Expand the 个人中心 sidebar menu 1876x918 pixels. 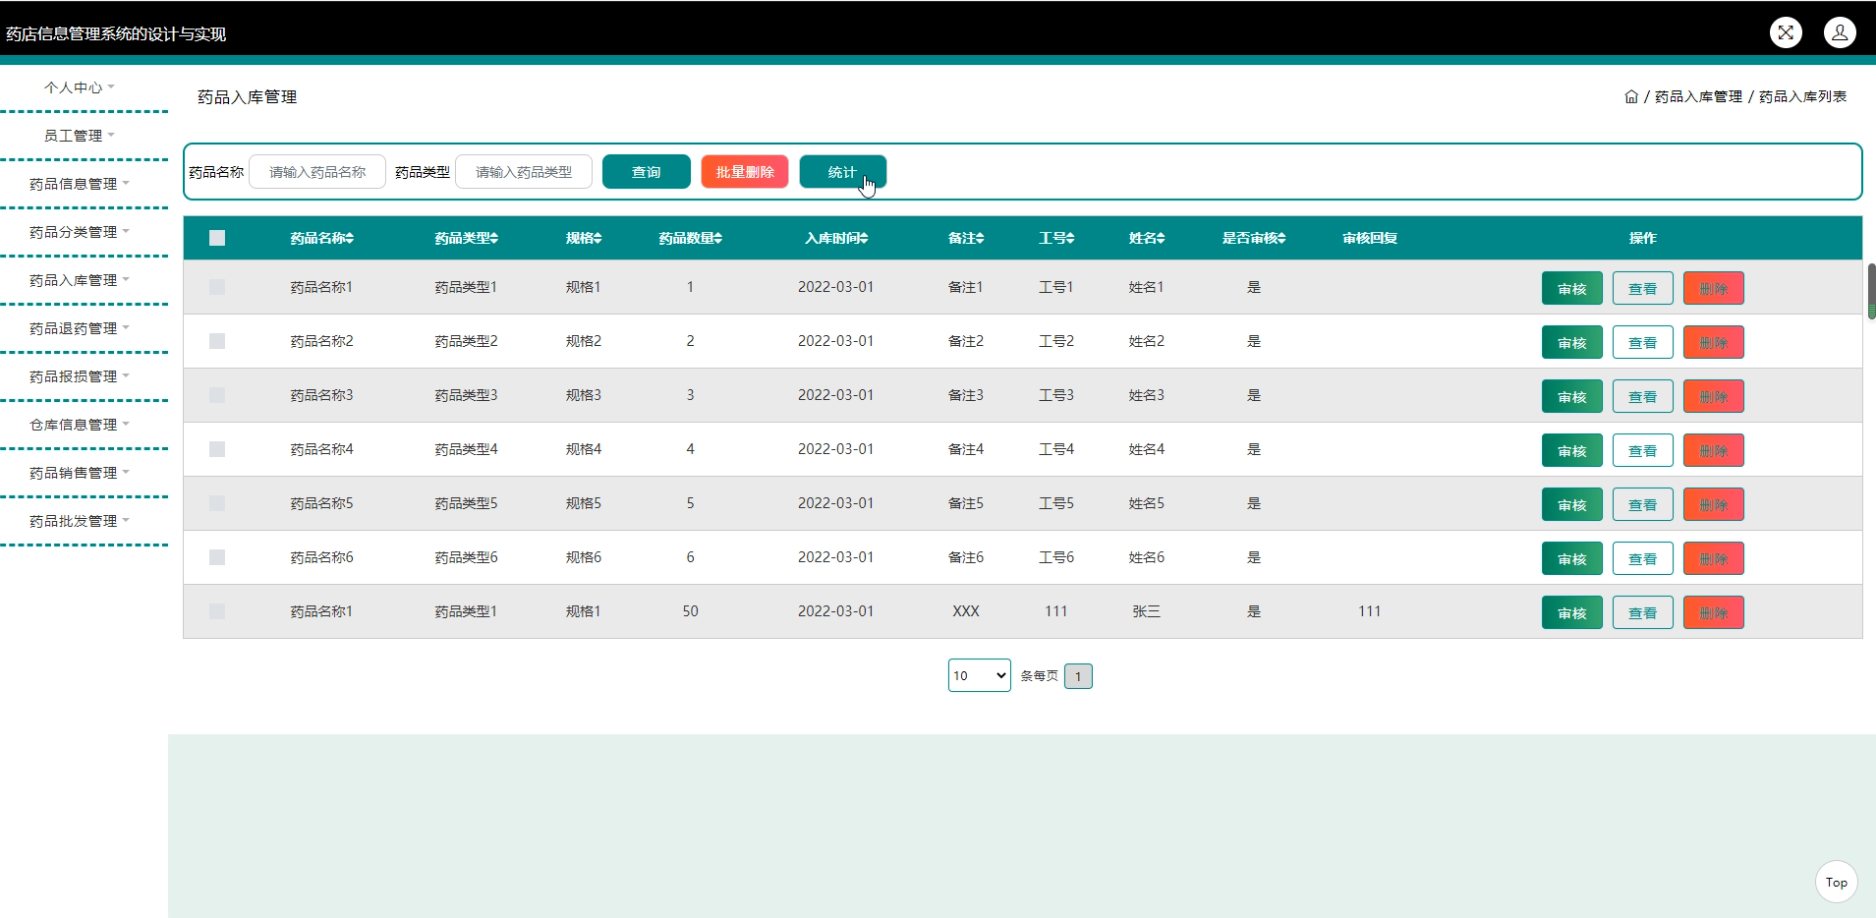click(x=79, y=88)
